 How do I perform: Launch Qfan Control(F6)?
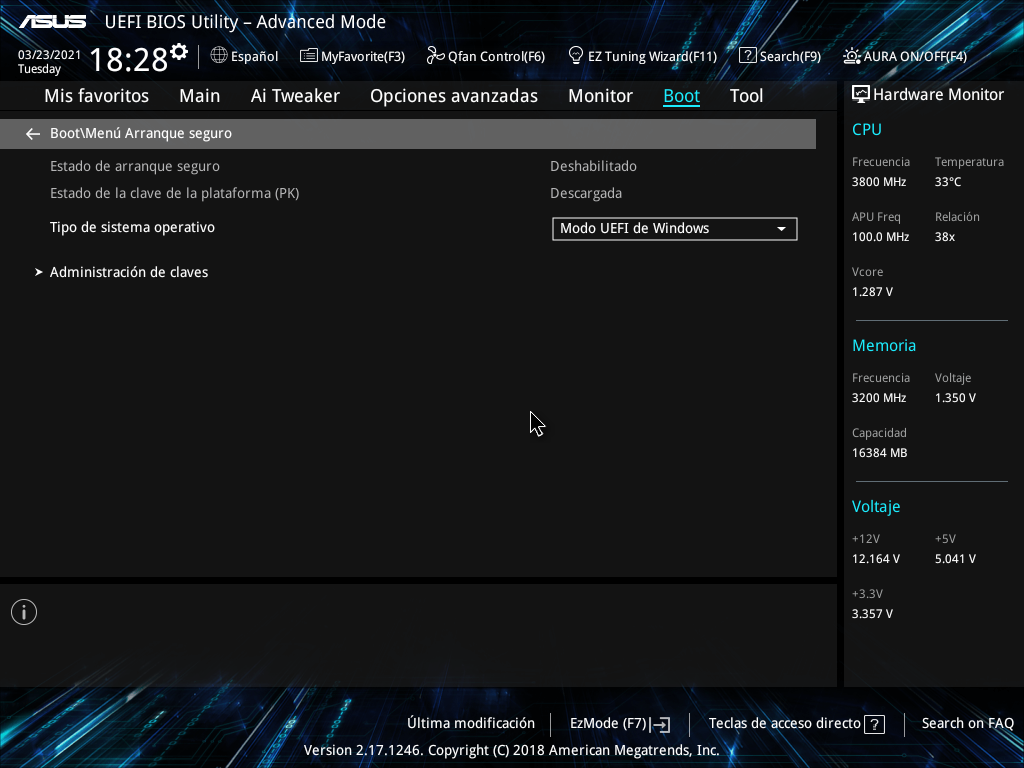tap(486, 56)
